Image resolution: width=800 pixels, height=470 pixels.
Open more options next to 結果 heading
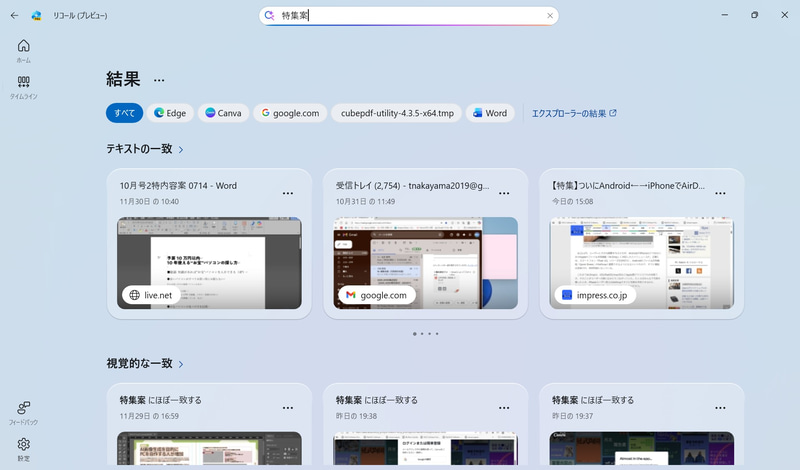pos(159,80)
